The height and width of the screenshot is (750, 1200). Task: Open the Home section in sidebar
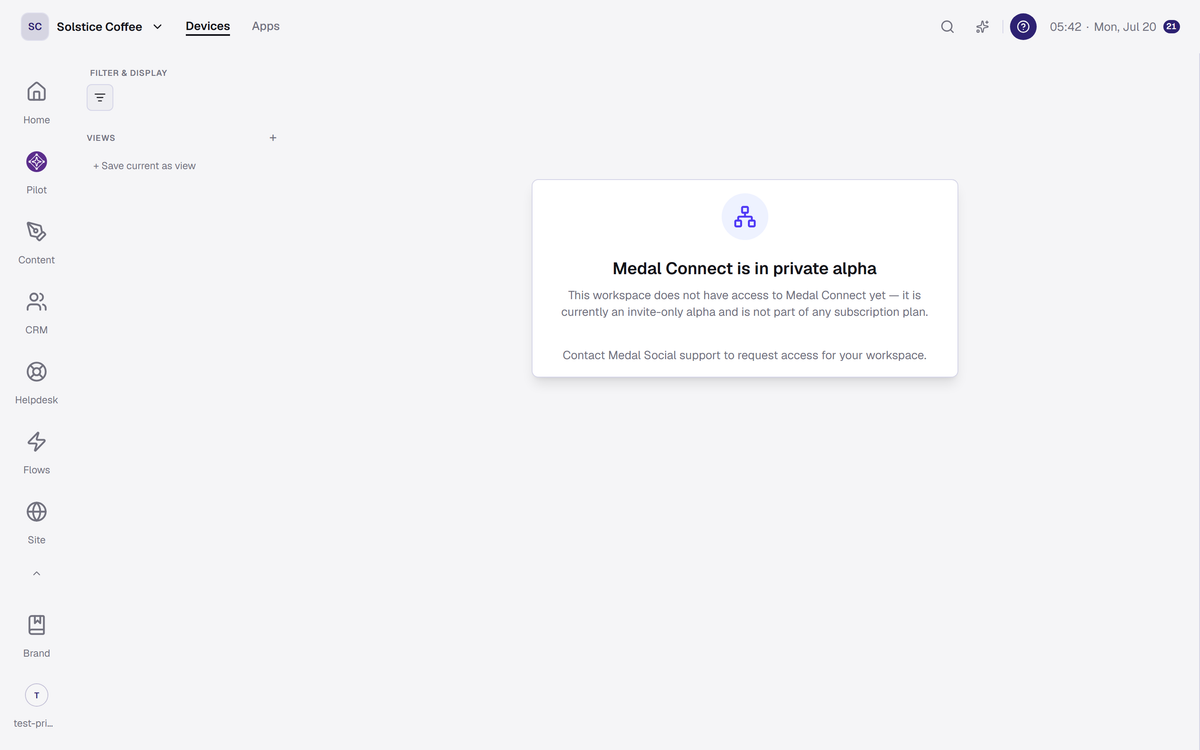[x=36, y=102]
